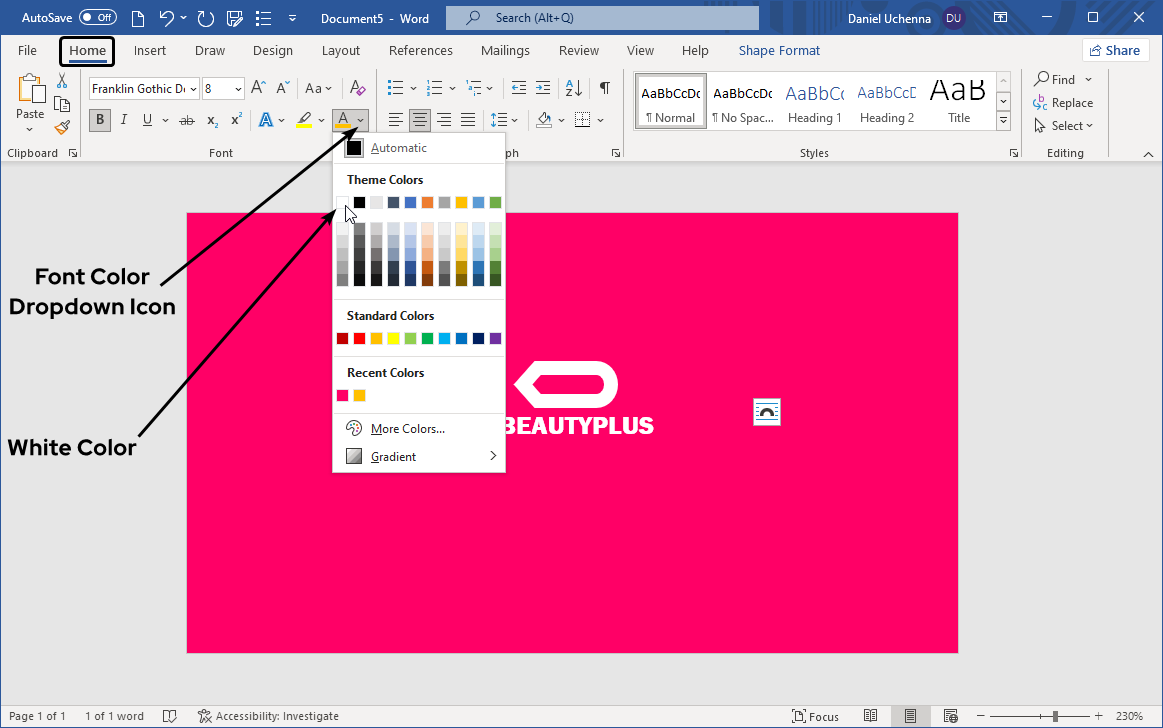The image size is (1163, 728).
Task: Click the Clear All Formatting icon
Action: [357, 88]
